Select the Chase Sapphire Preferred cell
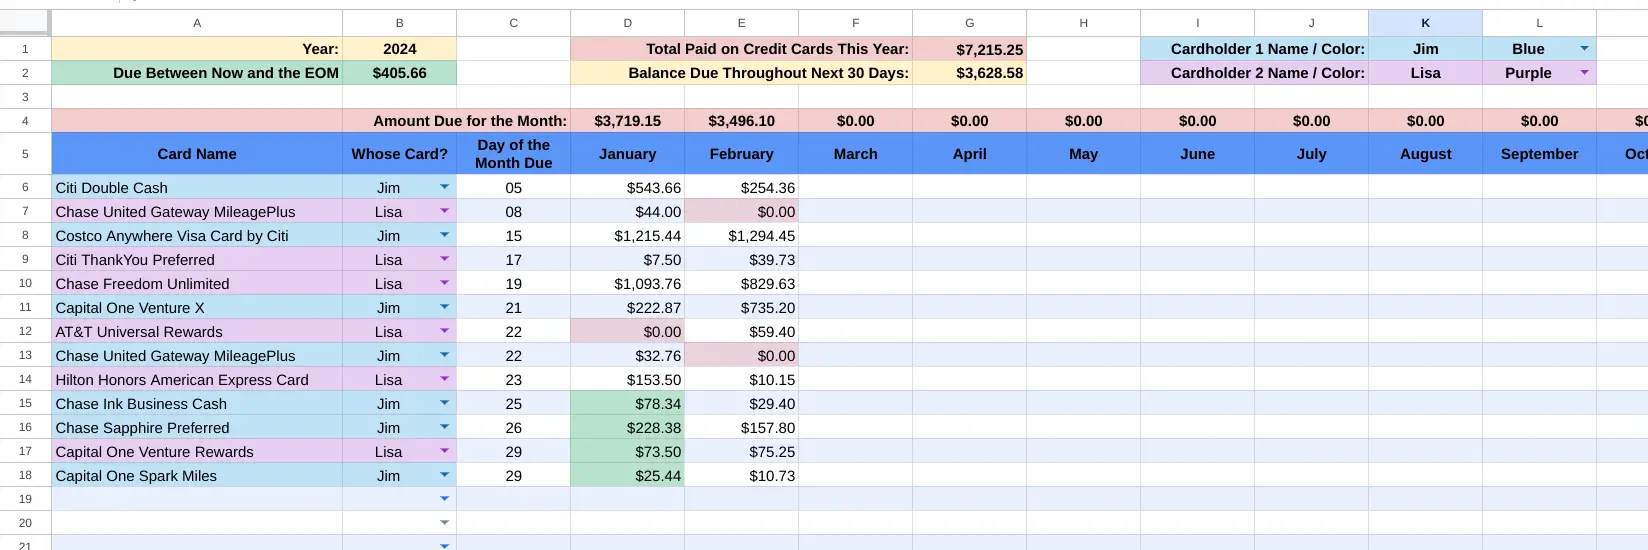1648x550 pixels. [x=197, y=427]
